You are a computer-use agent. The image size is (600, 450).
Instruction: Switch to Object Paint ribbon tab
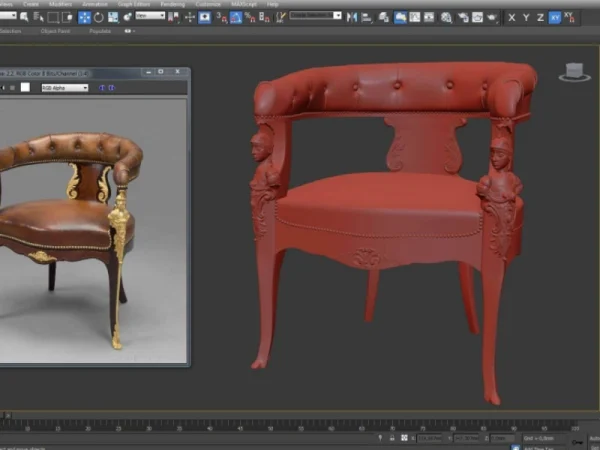(x=55, y=31)
